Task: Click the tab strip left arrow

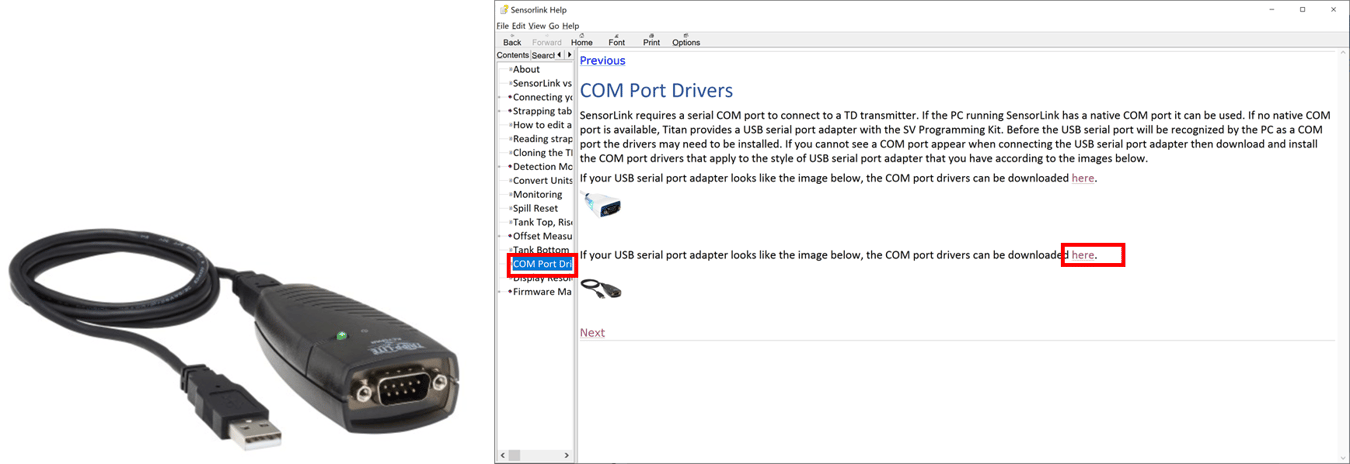Action: (x=559, y=55)
